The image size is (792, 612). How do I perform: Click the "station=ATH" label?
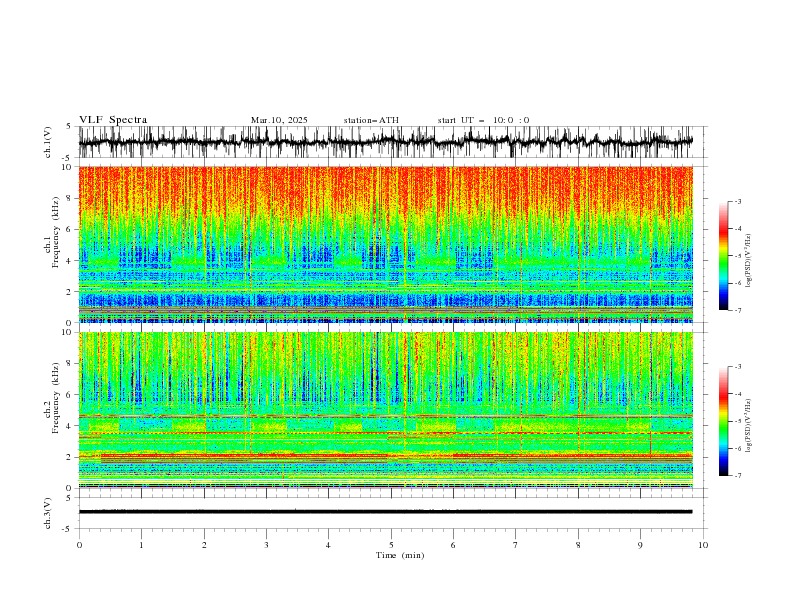[x=371, y=120]
